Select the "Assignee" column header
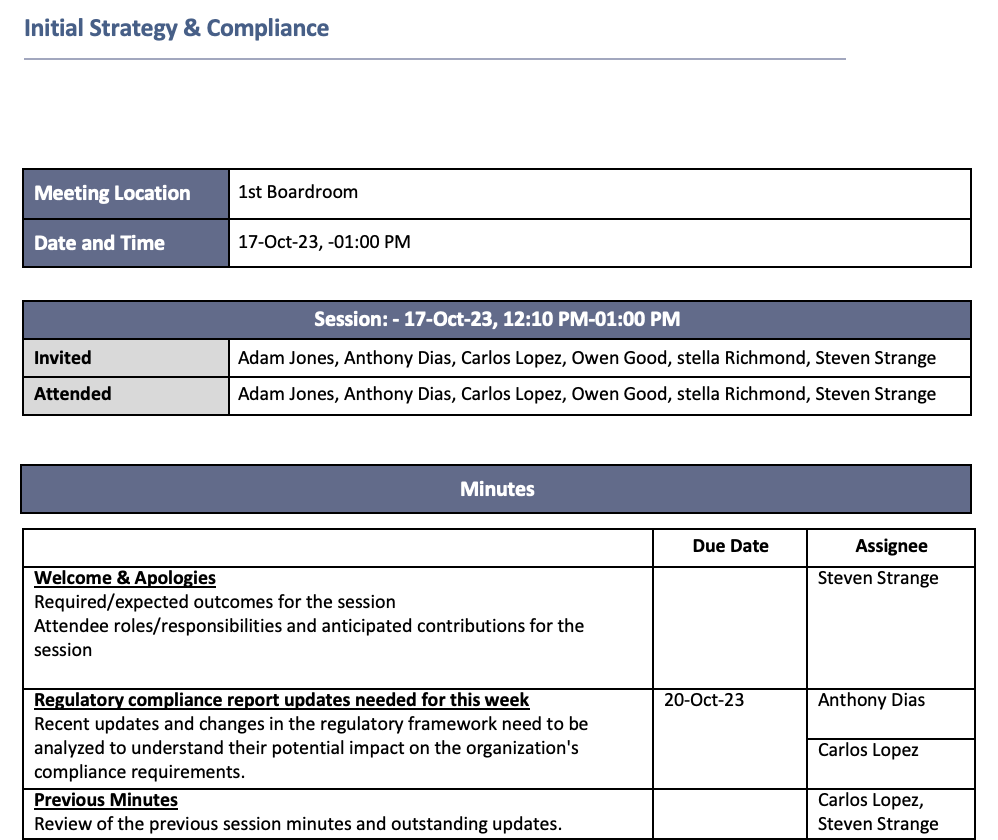This screenshot has width=998, height=840. tap(891, 546)
